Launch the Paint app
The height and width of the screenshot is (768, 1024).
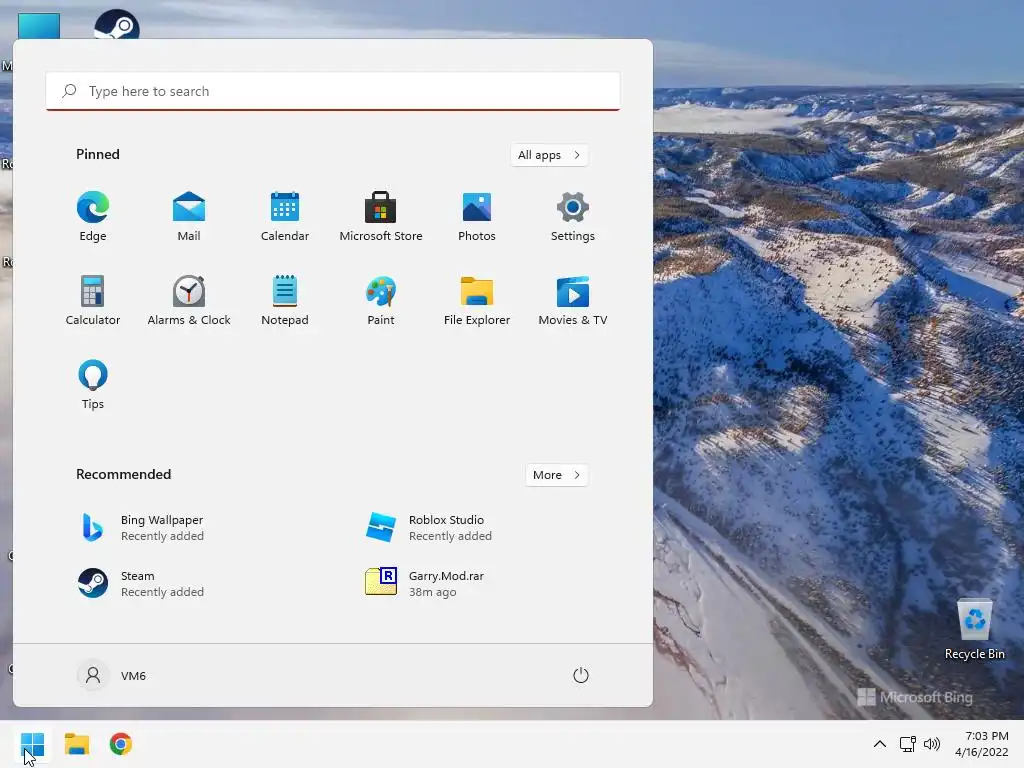(381, 300)
